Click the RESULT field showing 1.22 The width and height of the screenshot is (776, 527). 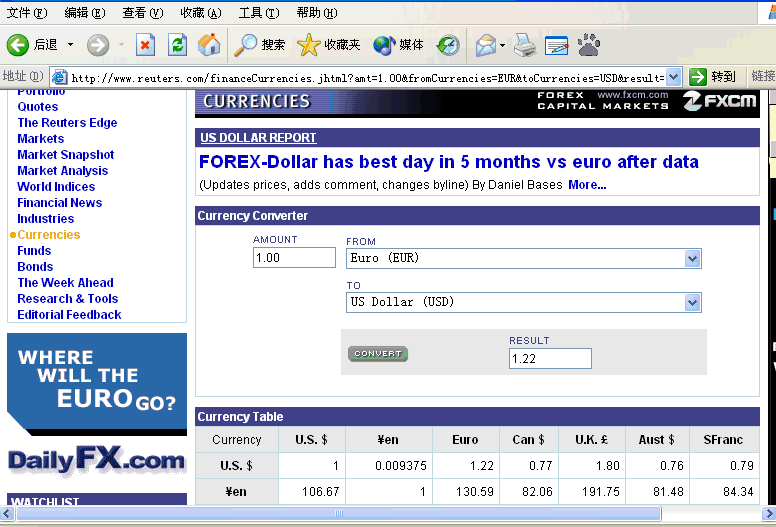pyautogui.click(x=550, y=359)
